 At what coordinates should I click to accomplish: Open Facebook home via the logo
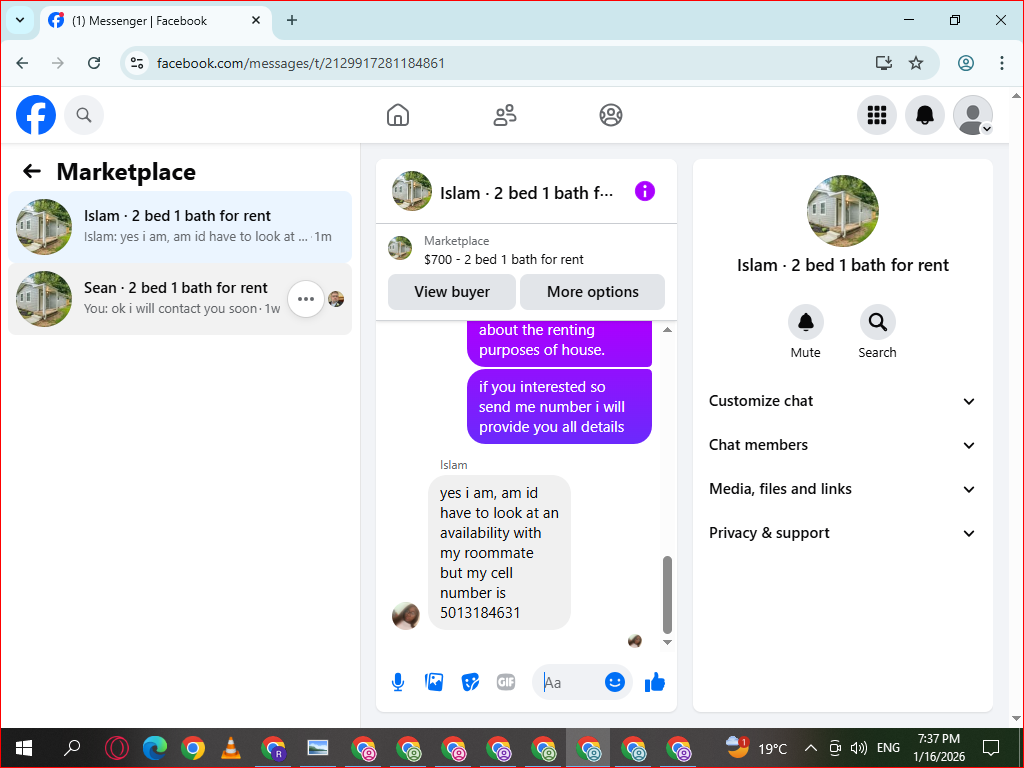[36, 115]
